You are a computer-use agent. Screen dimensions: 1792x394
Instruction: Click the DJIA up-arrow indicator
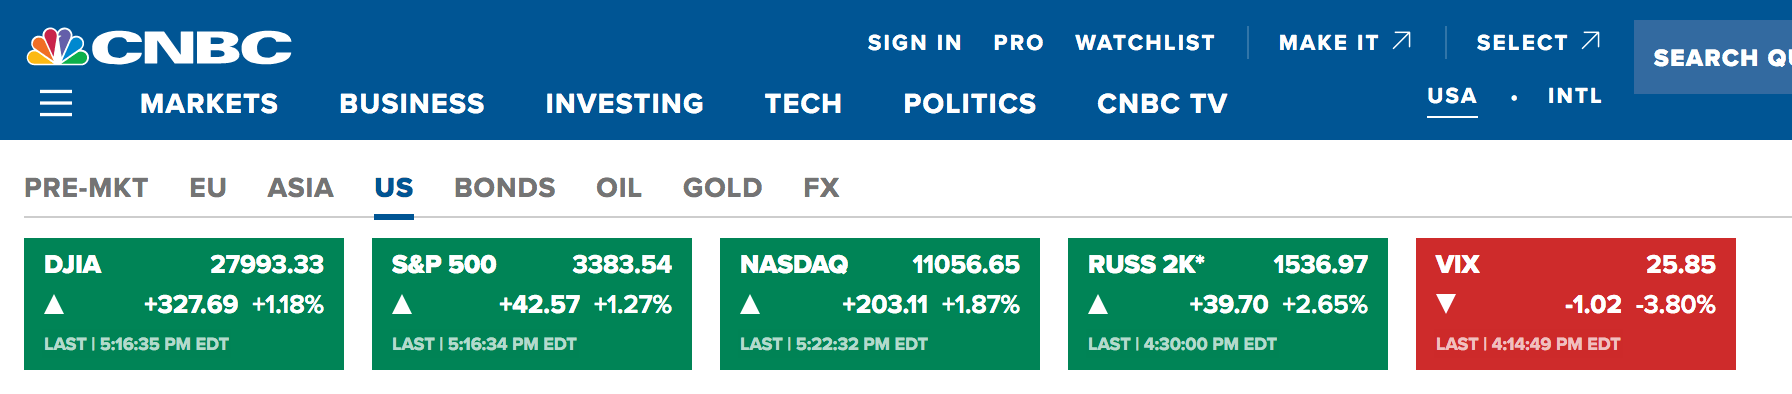pyautogui.click(x=55, y=304)
